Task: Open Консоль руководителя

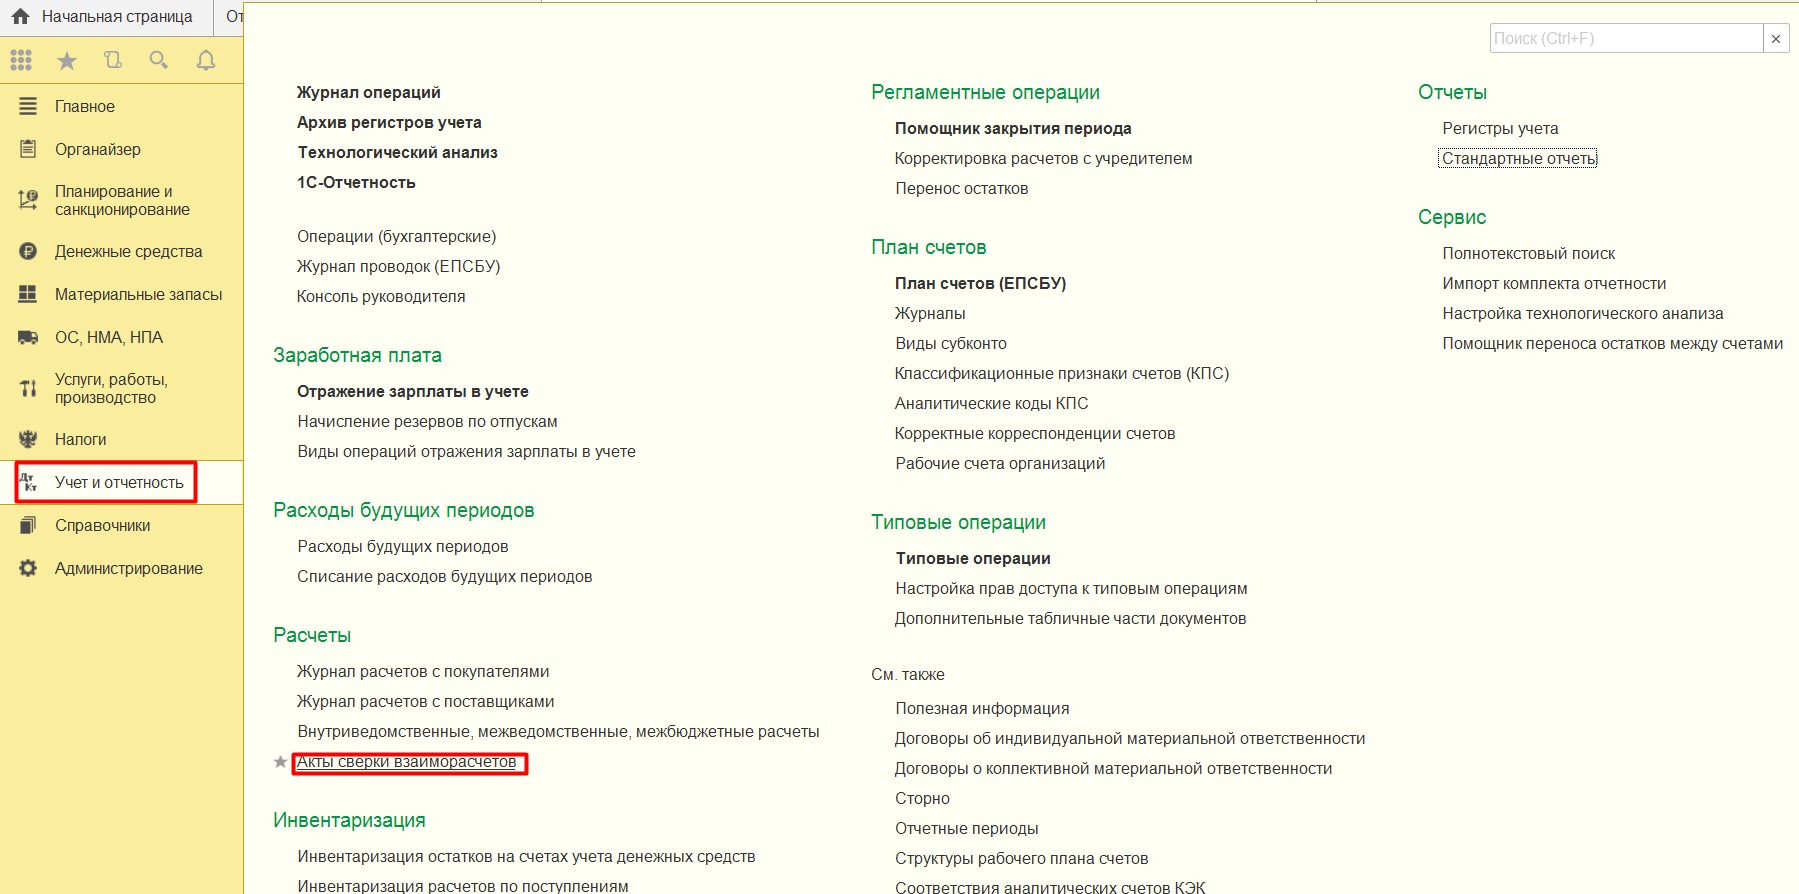Action: 381,296
